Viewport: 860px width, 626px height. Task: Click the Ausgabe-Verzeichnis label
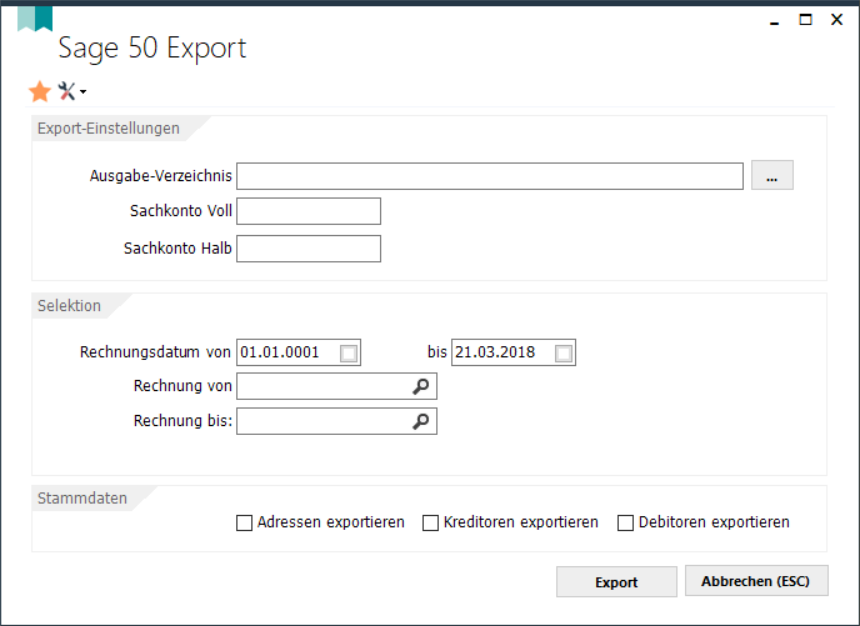tap(161, 176)
